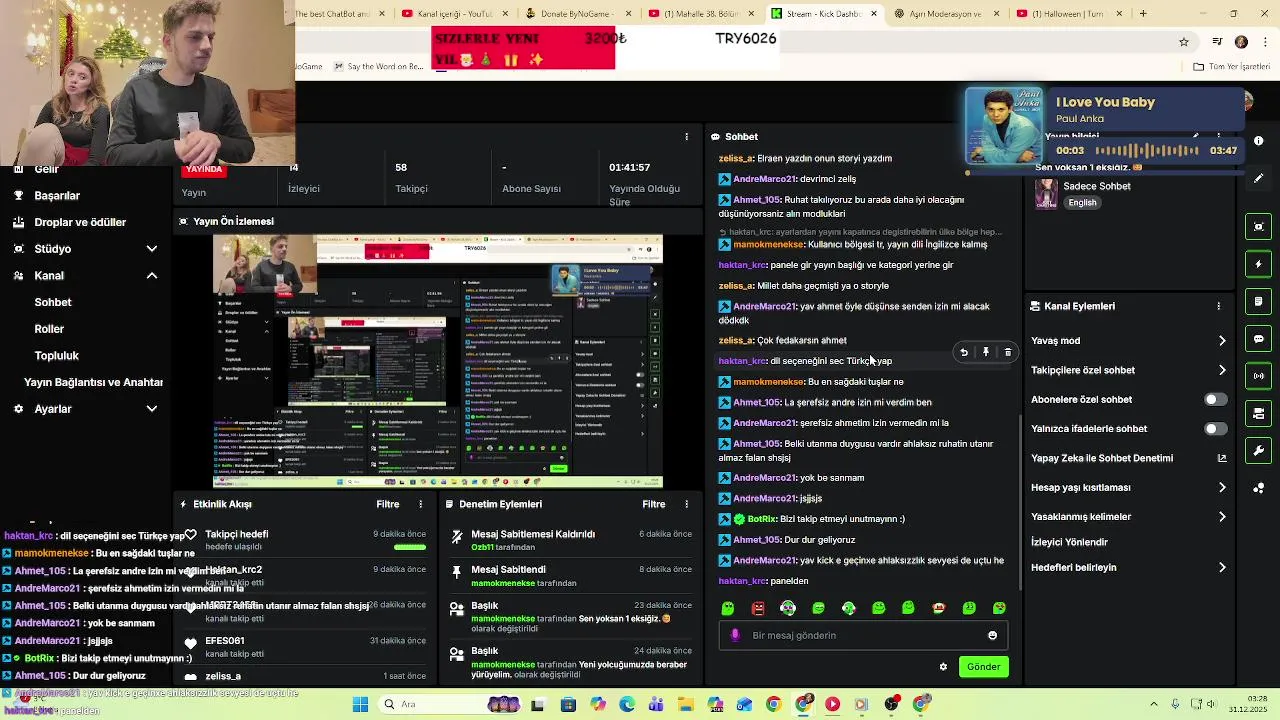
Task: Toggle the channel actions panel icon
Action: (x=1259, y=413)
